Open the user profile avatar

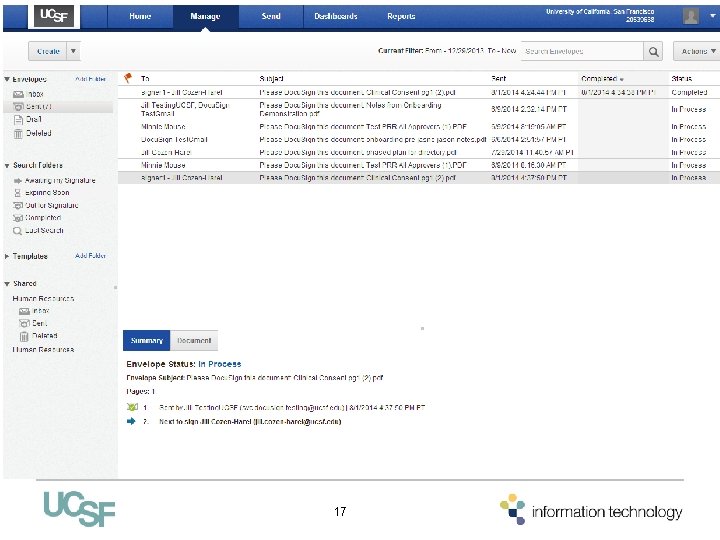[691, 16]
